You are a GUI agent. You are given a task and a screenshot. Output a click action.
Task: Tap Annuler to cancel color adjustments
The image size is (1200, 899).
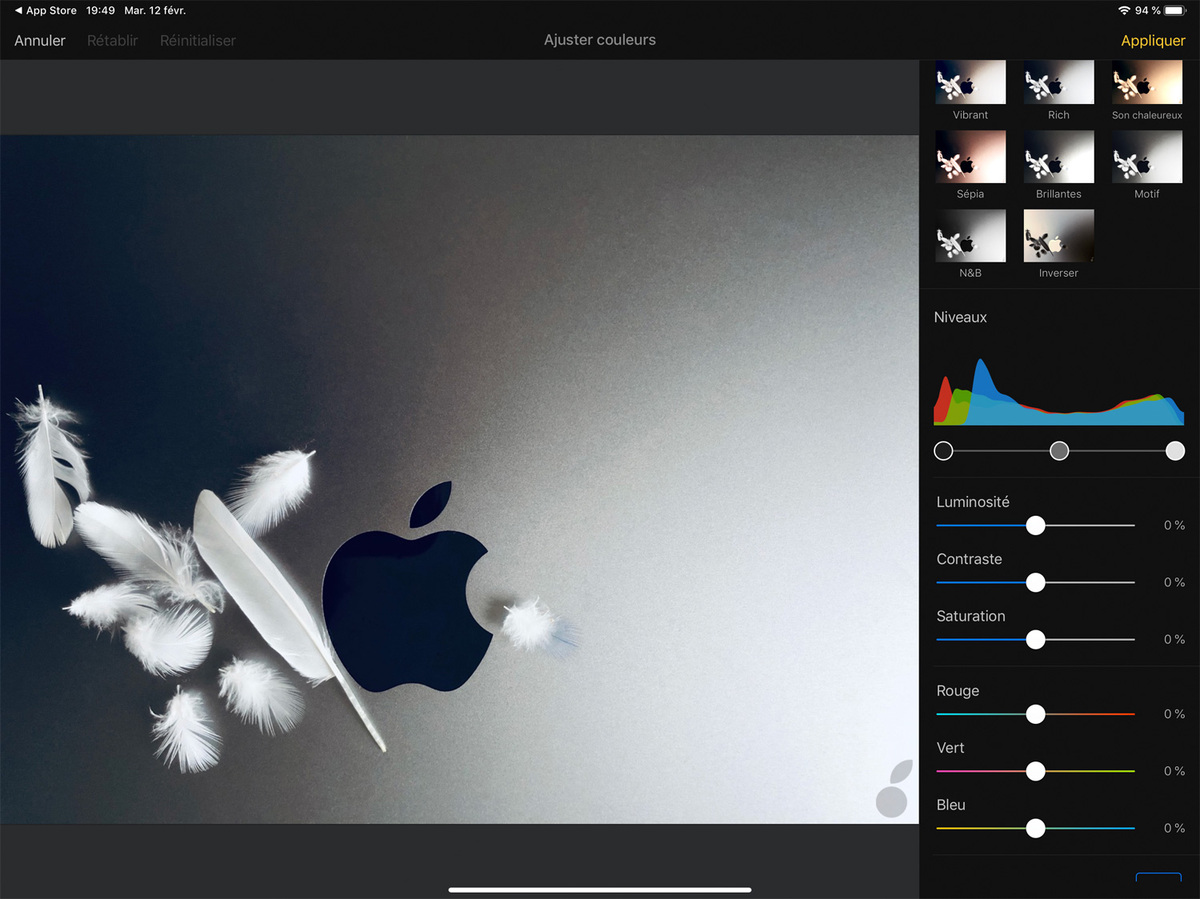[x=40, y=41]
